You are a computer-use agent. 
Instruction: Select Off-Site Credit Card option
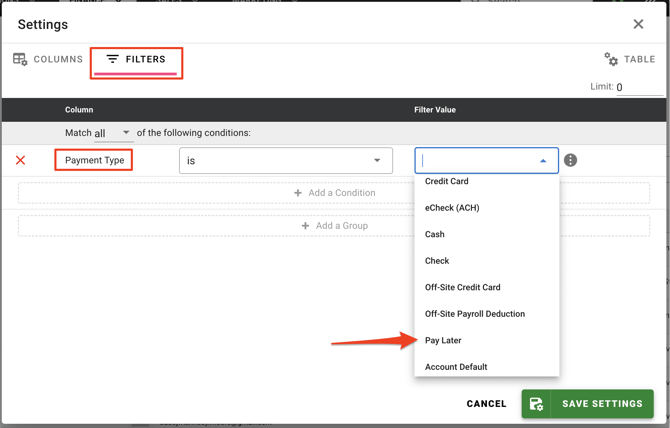462,287
